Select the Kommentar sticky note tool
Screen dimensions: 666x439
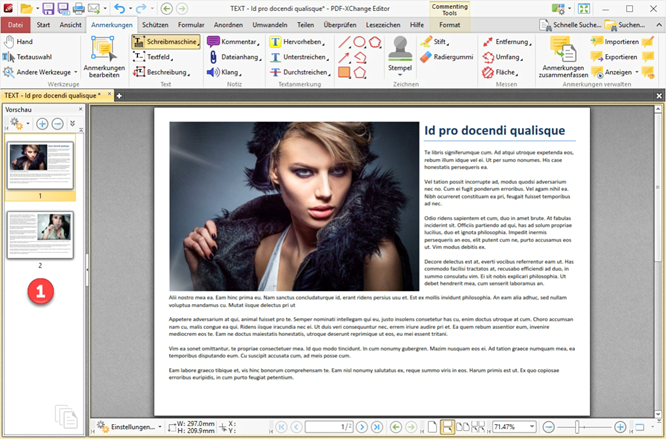point(232,42)
